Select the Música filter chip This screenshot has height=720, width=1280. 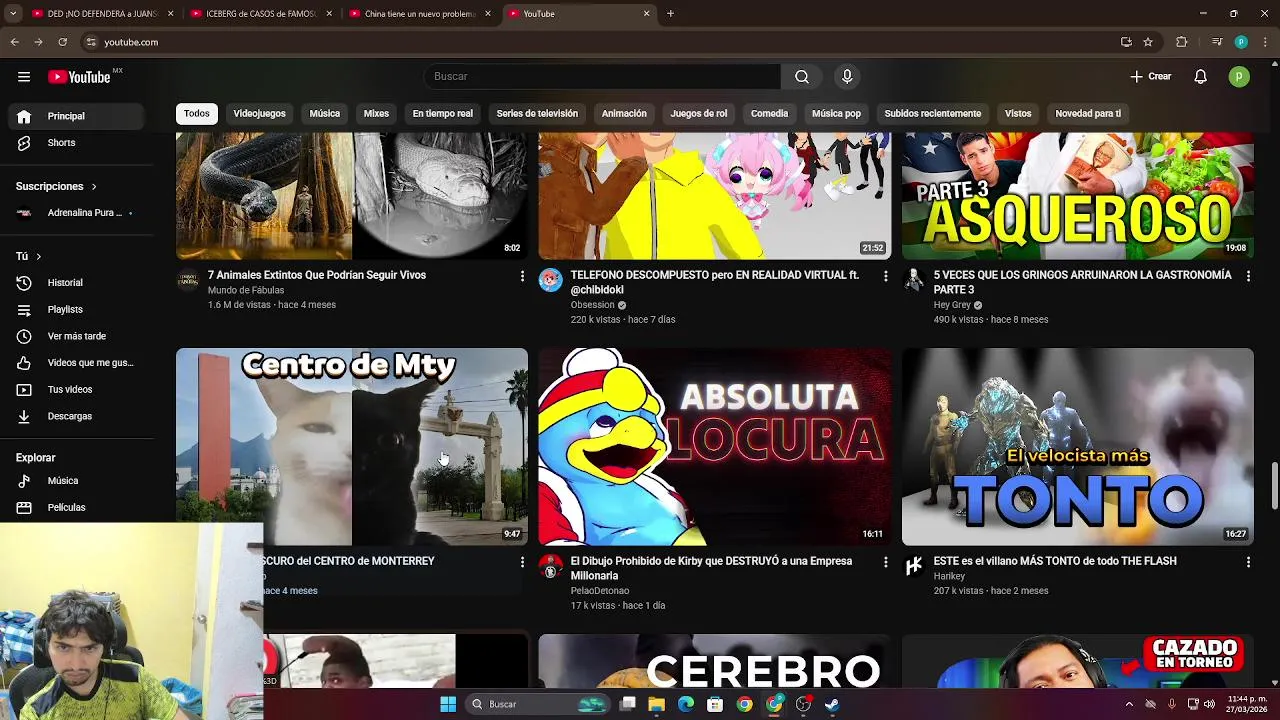[325, 113]
